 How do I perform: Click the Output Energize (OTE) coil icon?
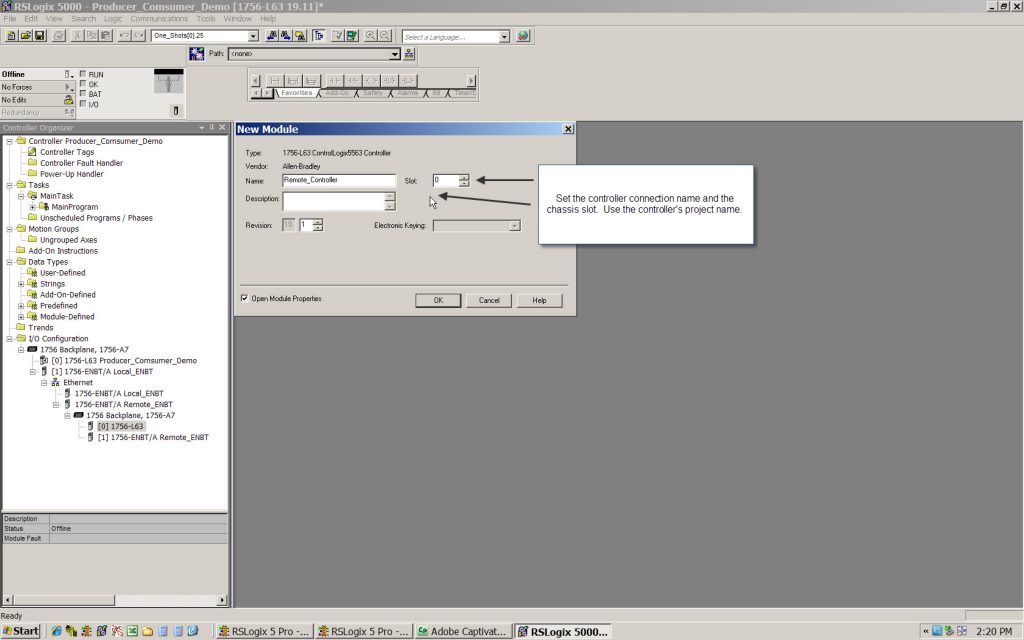pyautogui.click(x=371, y=81)
